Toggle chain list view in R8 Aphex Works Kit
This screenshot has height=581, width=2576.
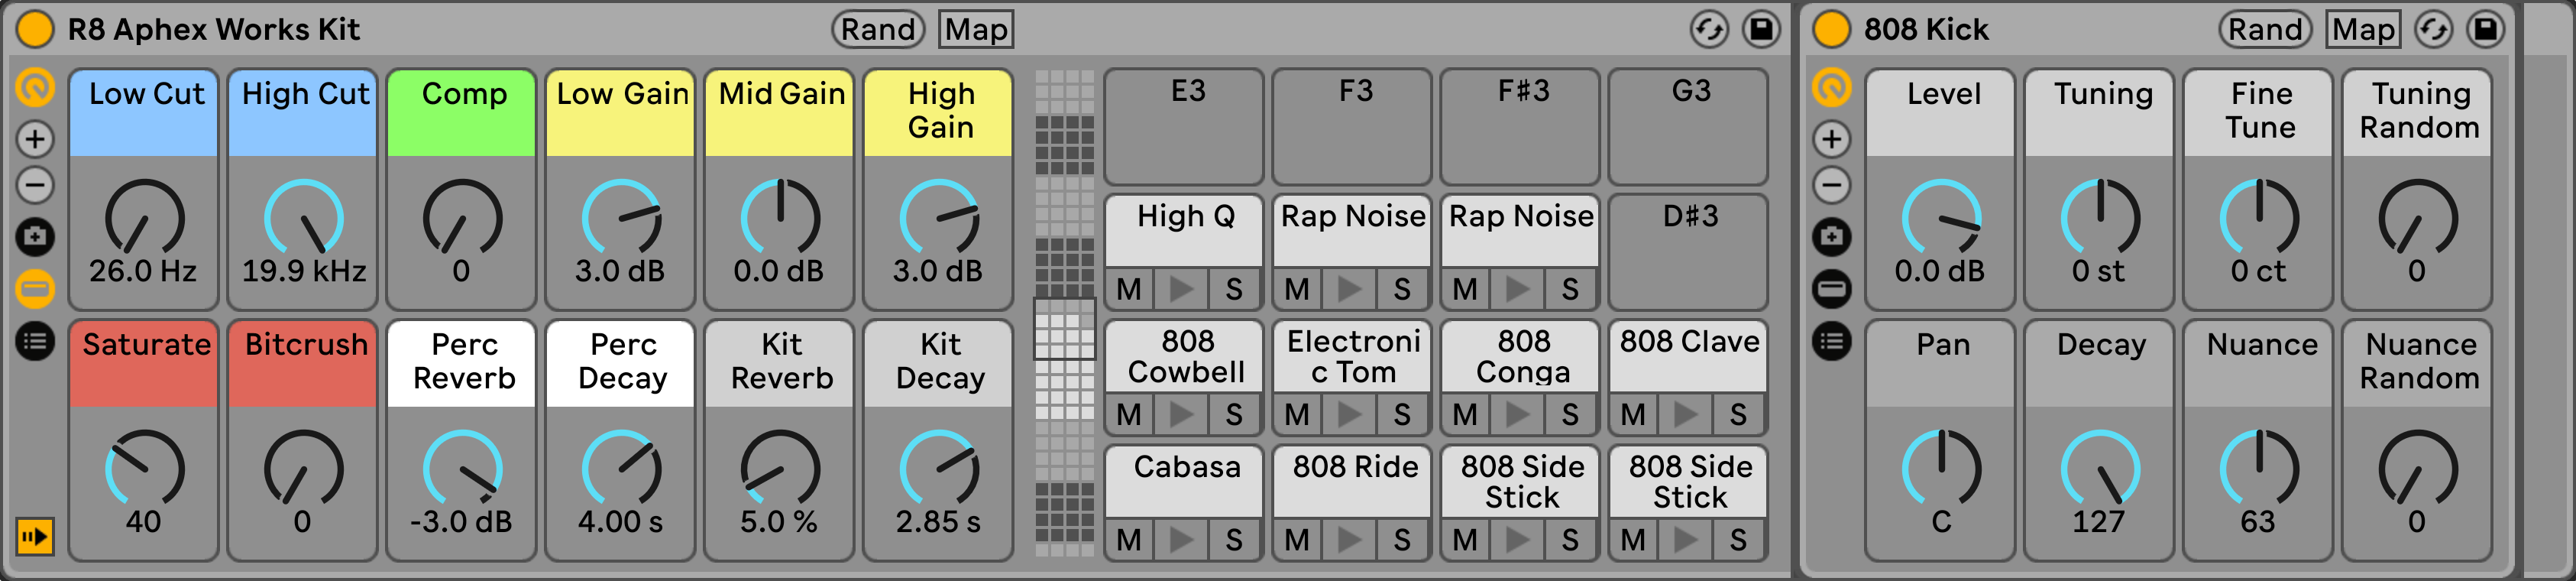(x=35, y=289)
